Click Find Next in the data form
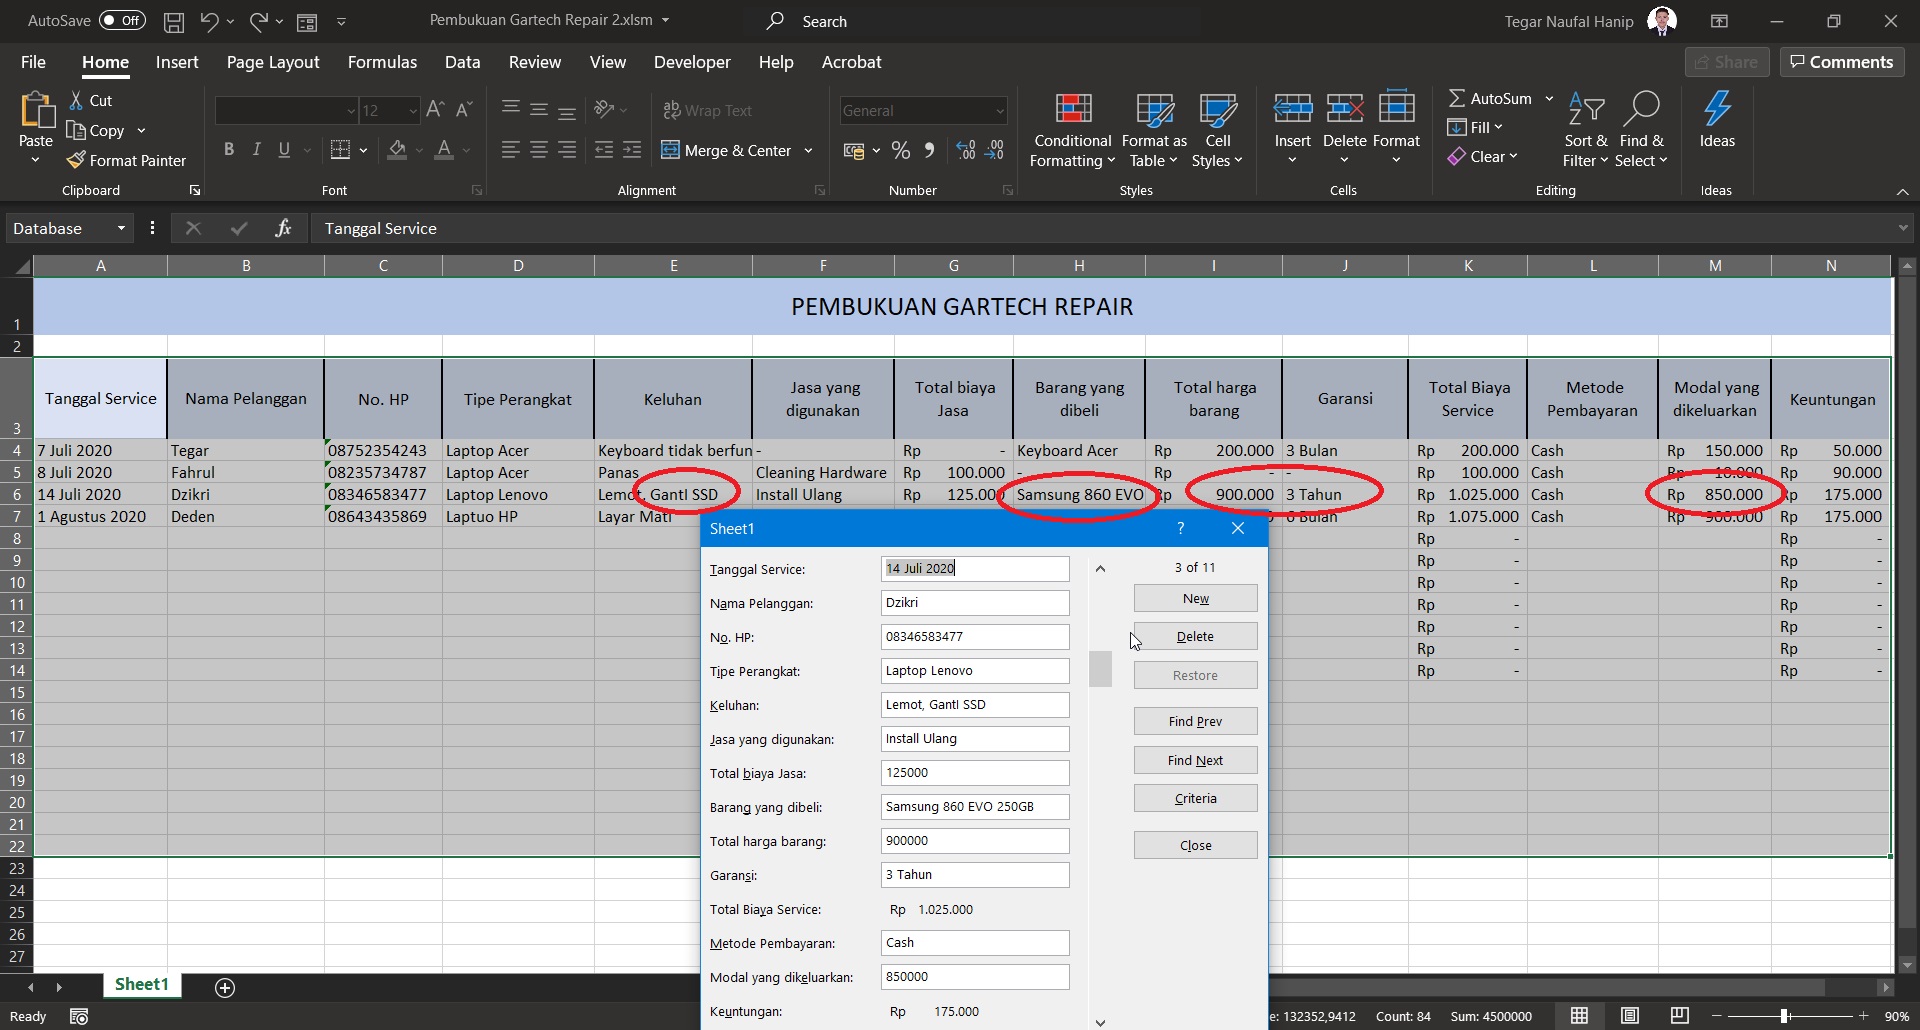This screenshot has width=1920, height=1030. point(1194,759)
